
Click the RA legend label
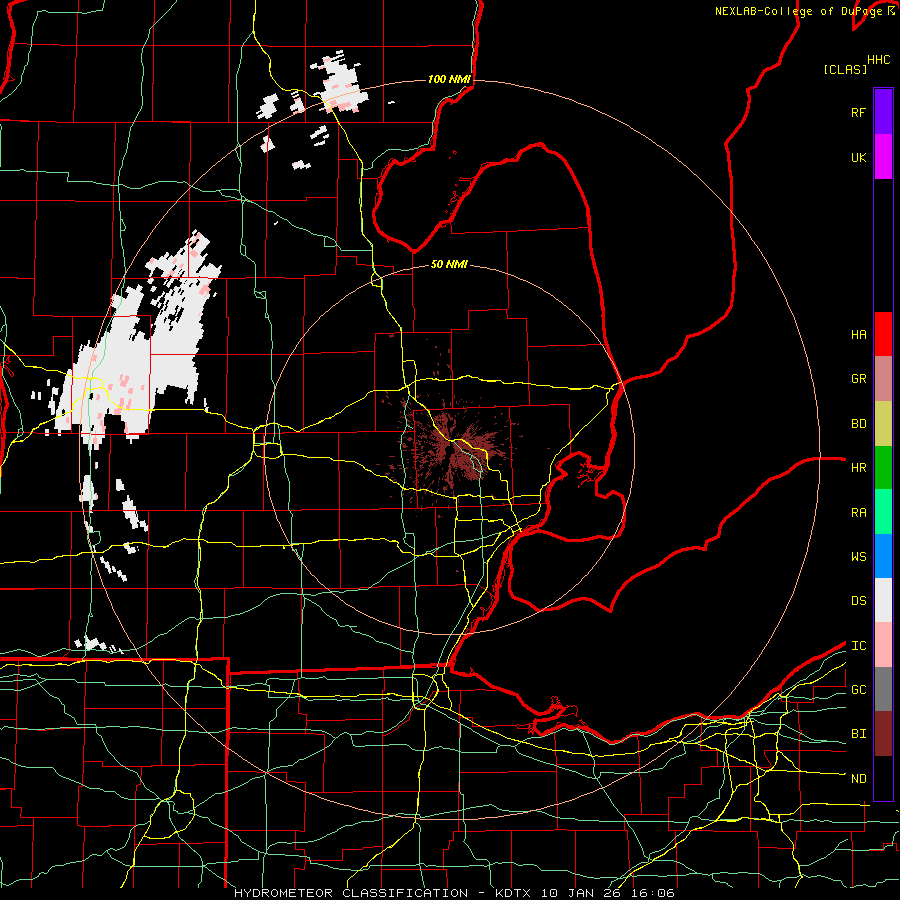click(x=858, y=513)
